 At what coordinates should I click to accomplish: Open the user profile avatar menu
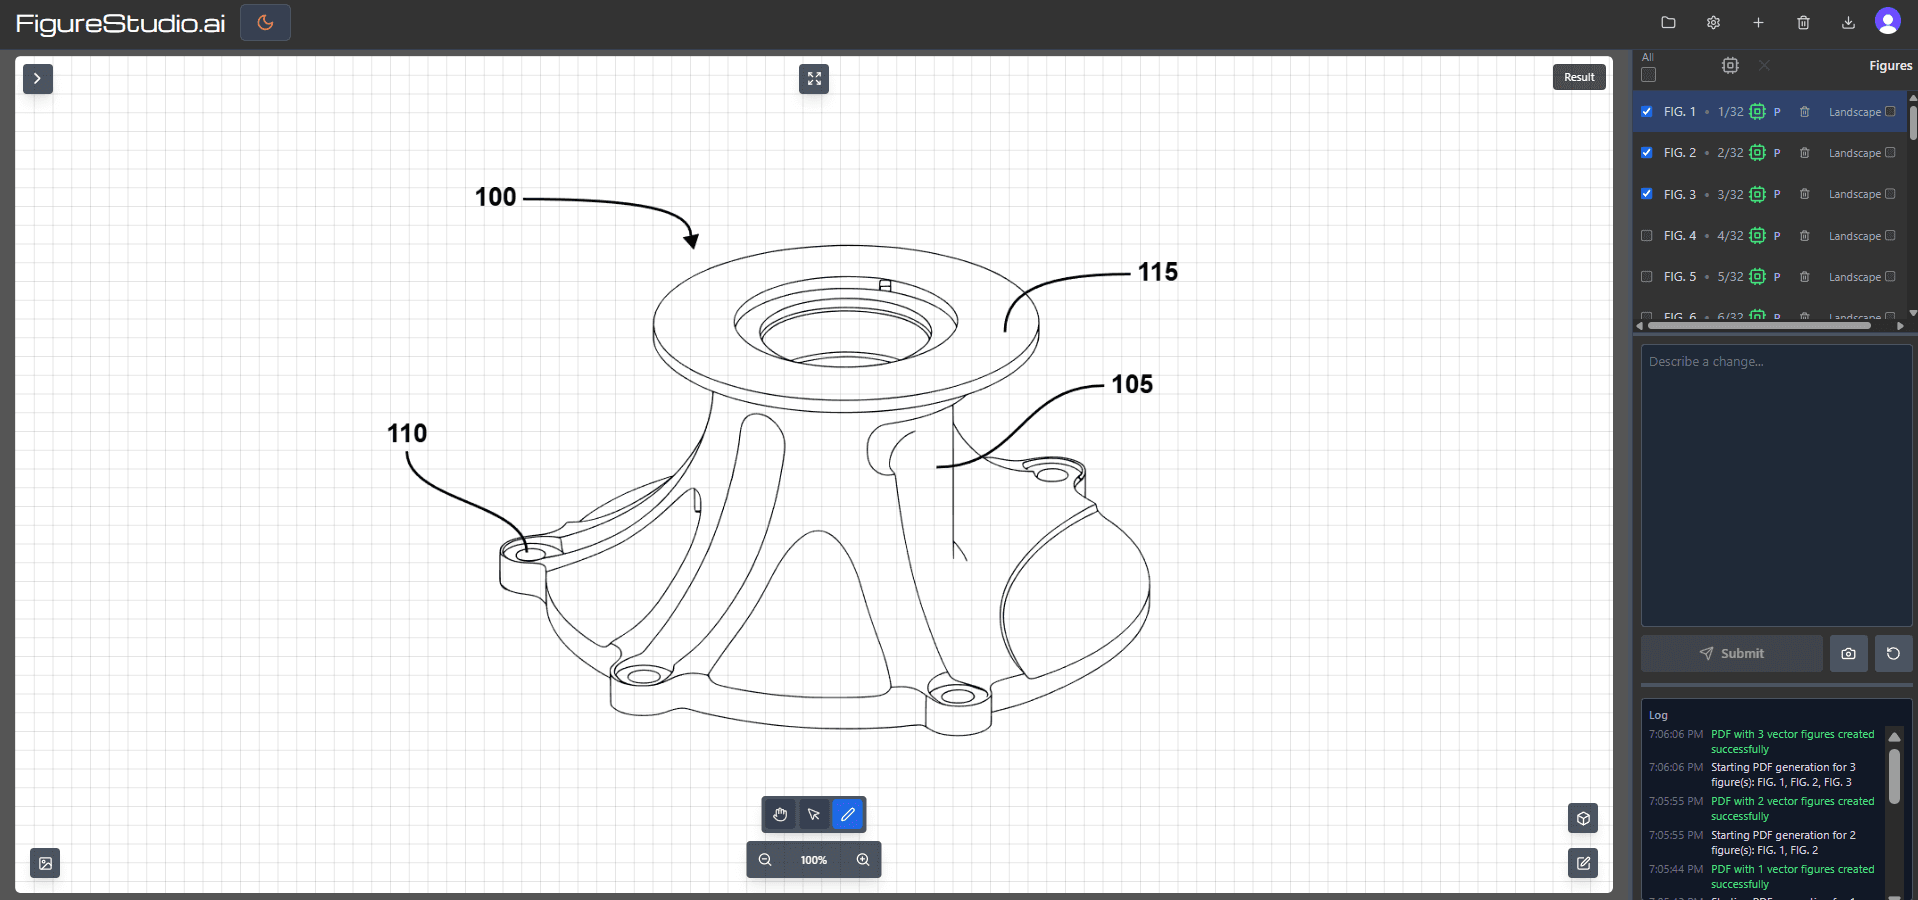[1887, 21]
